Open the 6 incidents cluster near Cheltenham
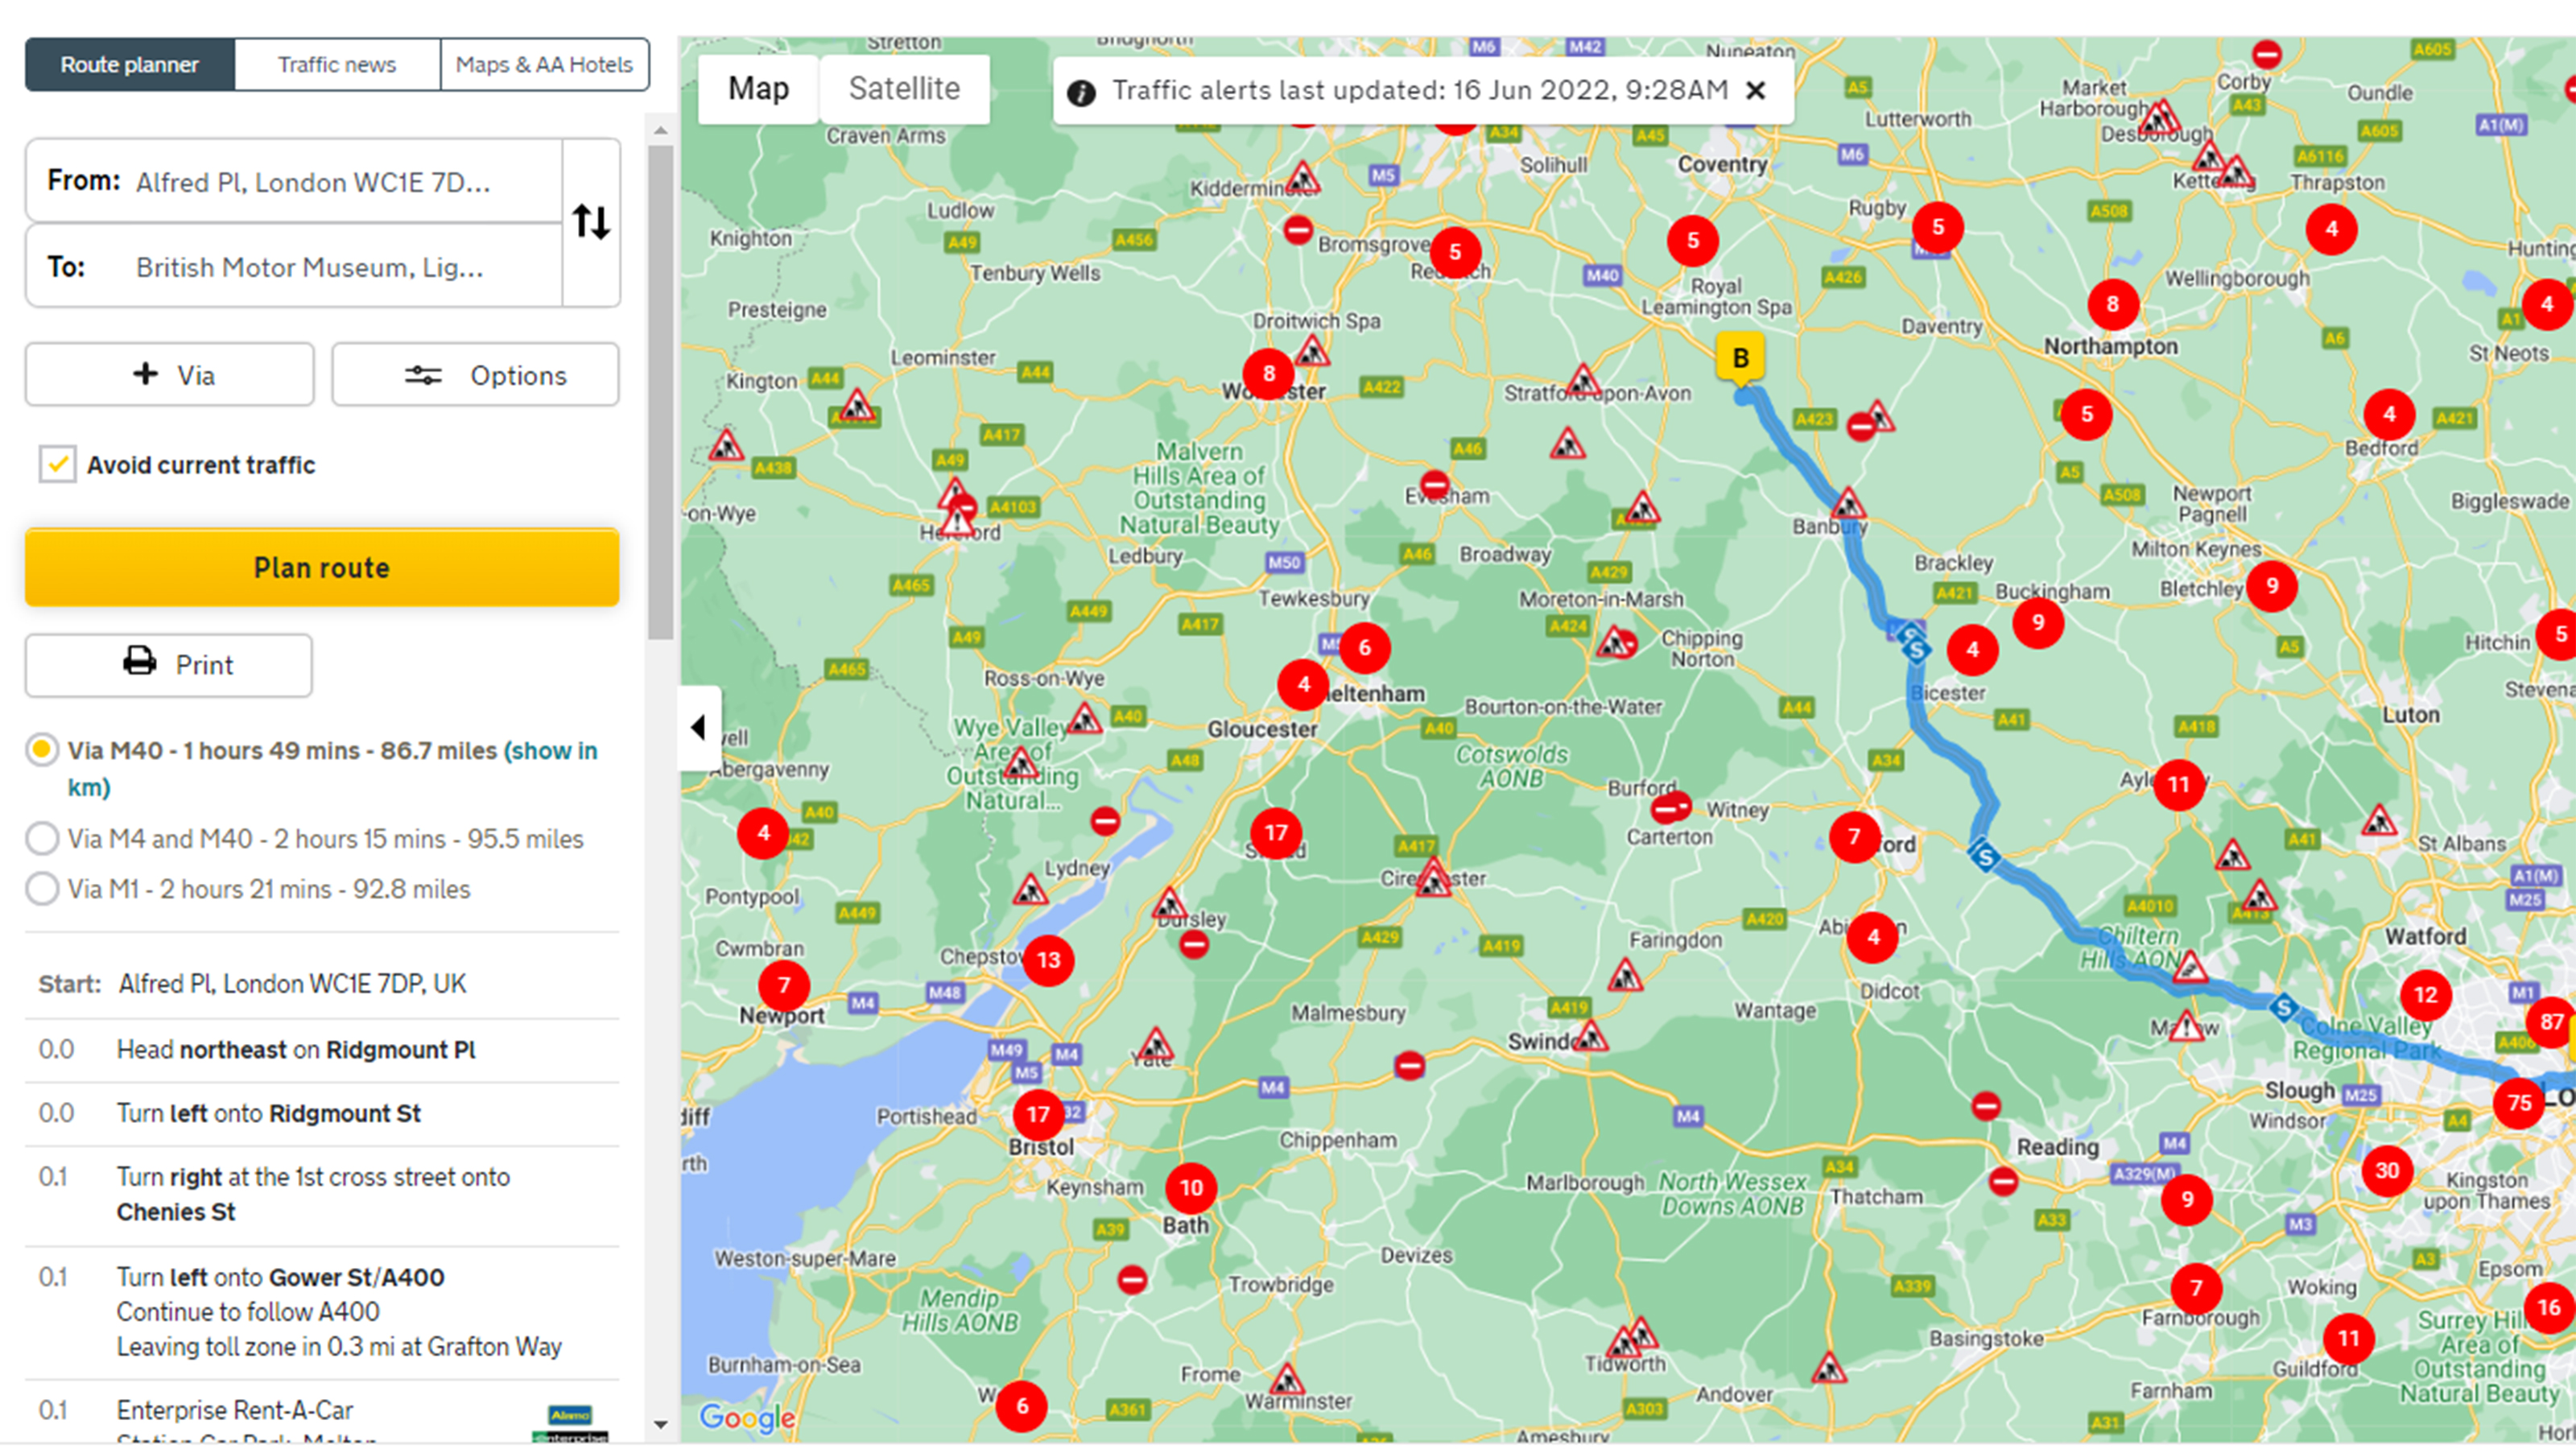Image resolution: width=2576 pixels, height=1449 pixels. [1364, 648]
